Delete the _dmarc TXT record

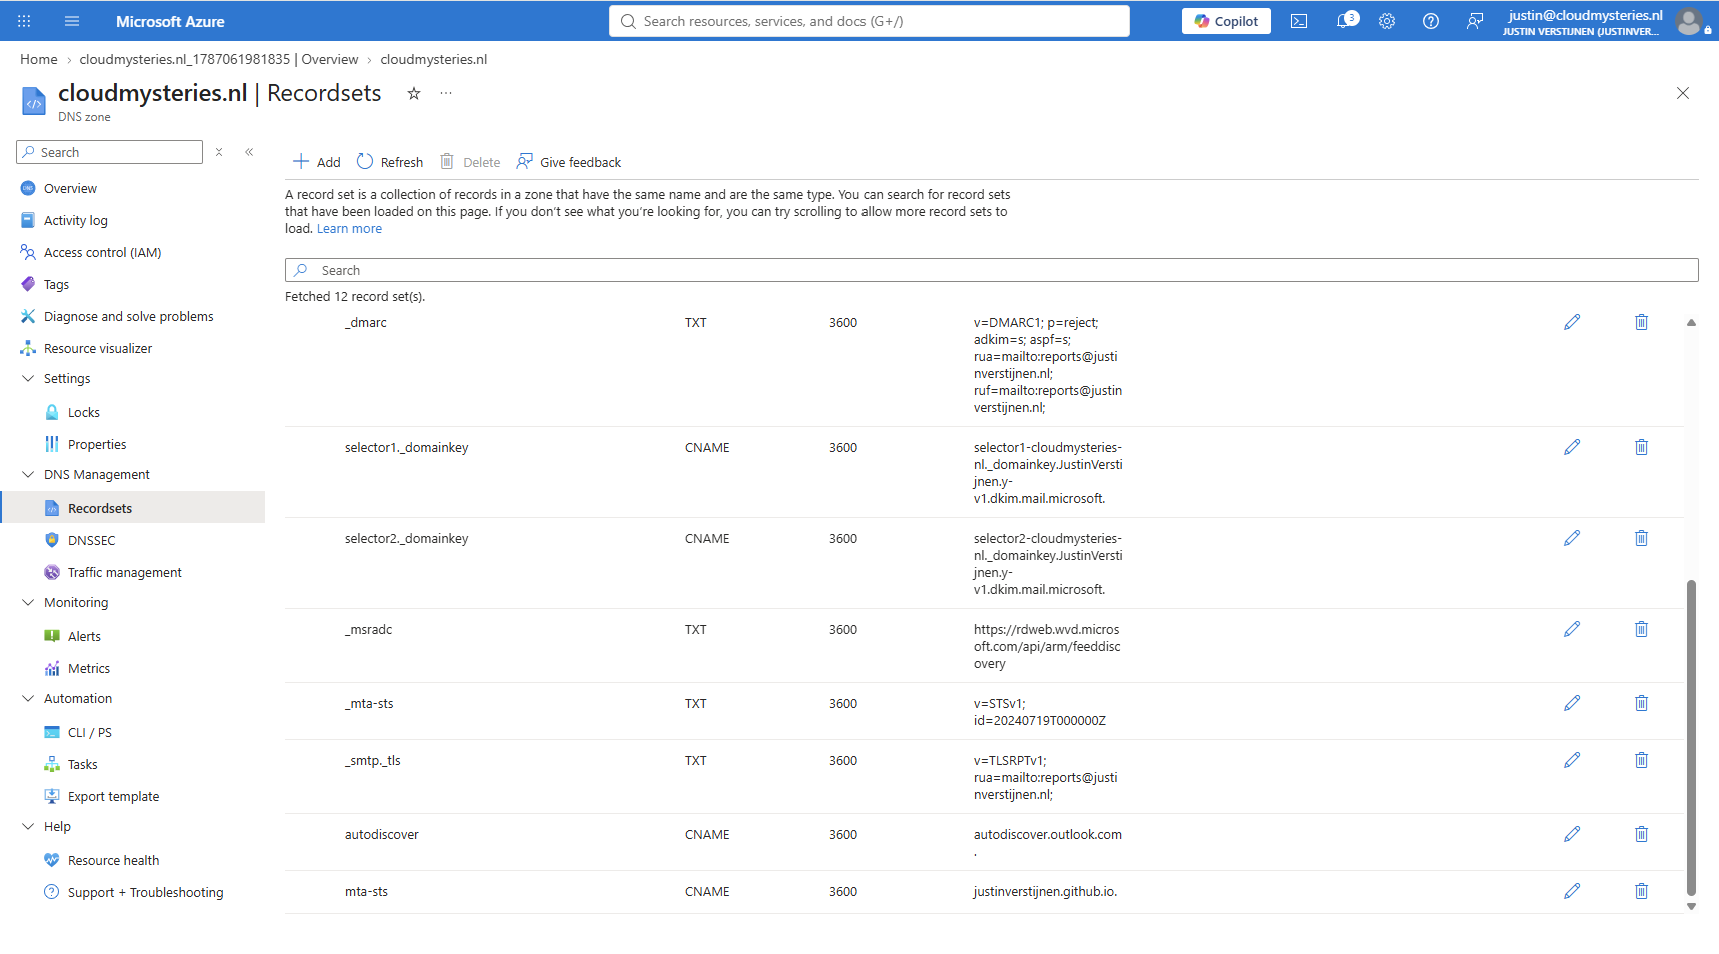point(1641,322)
